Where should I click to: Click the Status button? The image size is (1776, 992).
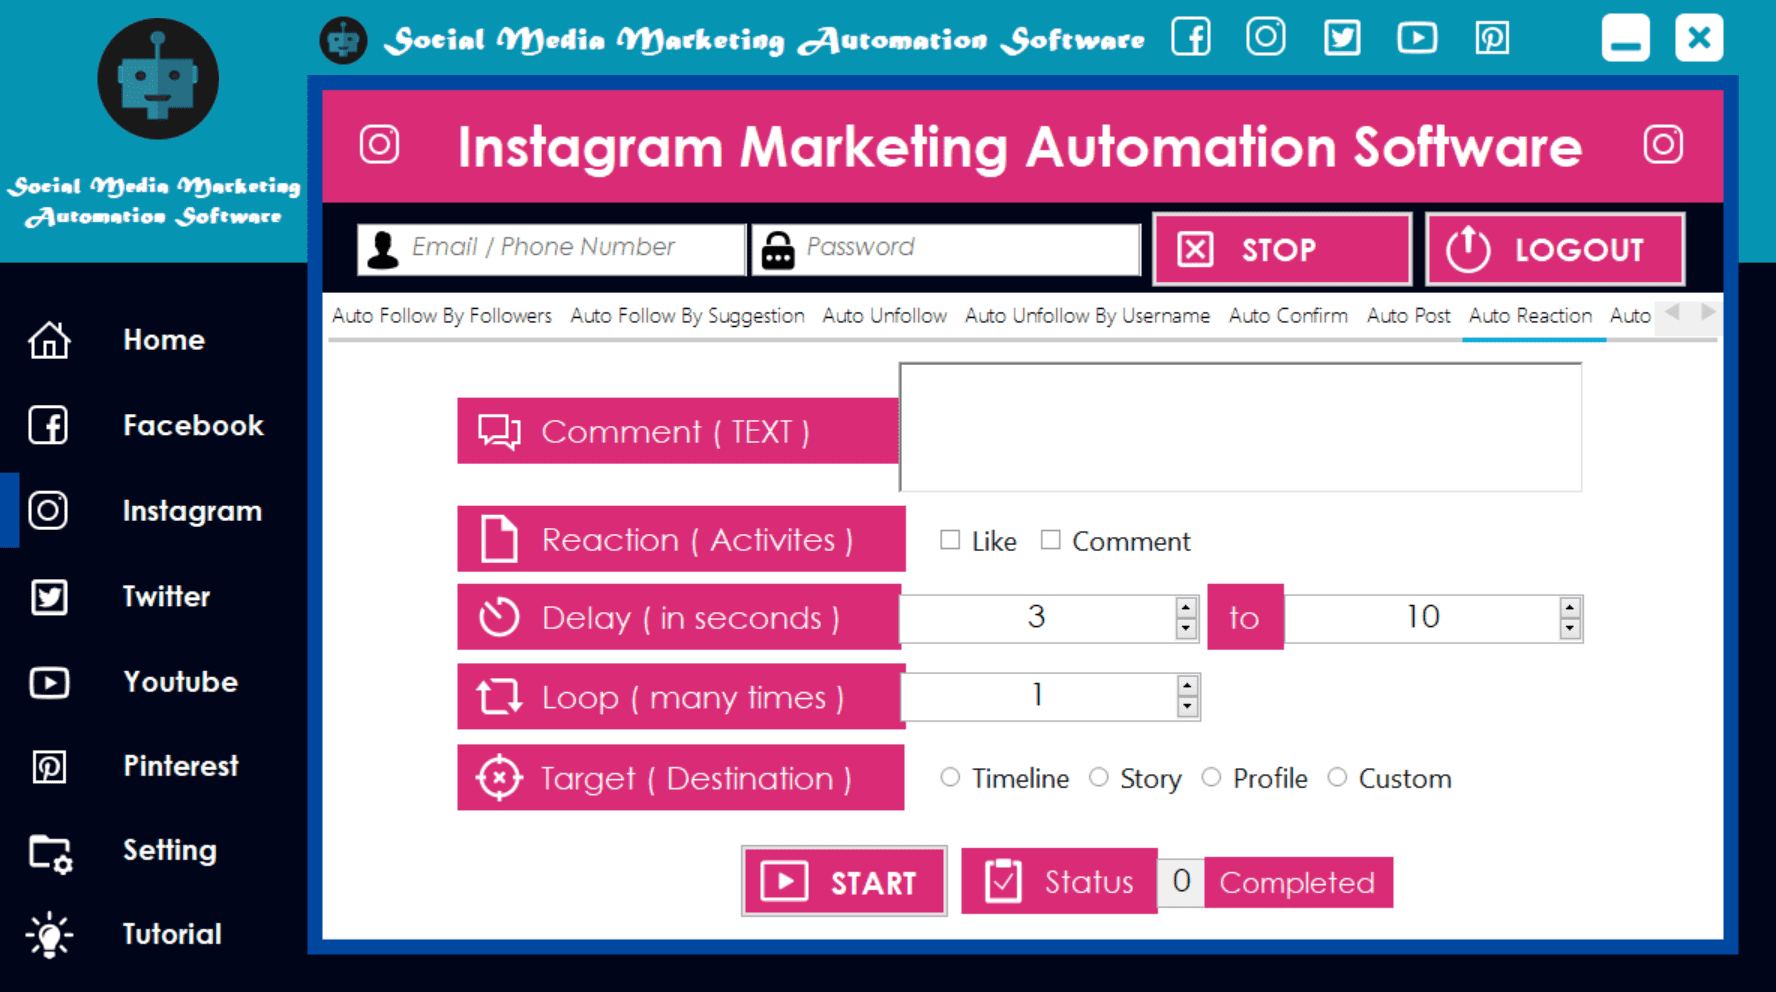1059,881
